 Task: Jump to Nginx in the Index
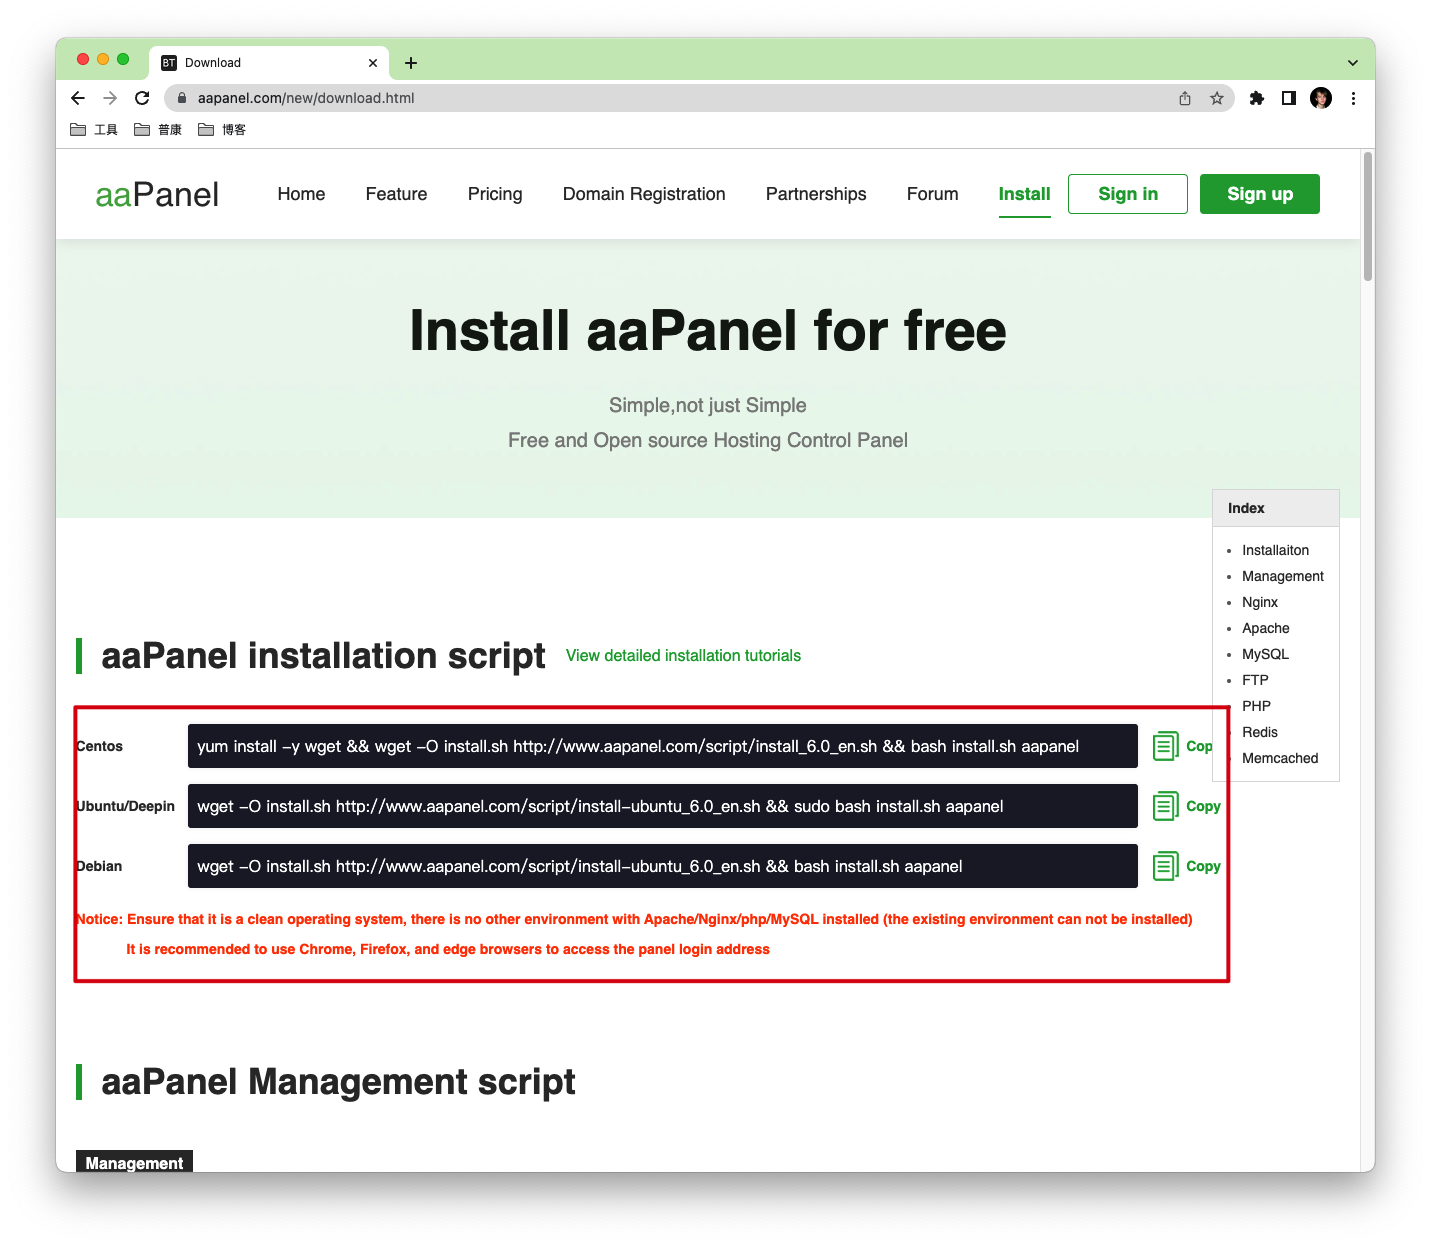click(1260, 602)
